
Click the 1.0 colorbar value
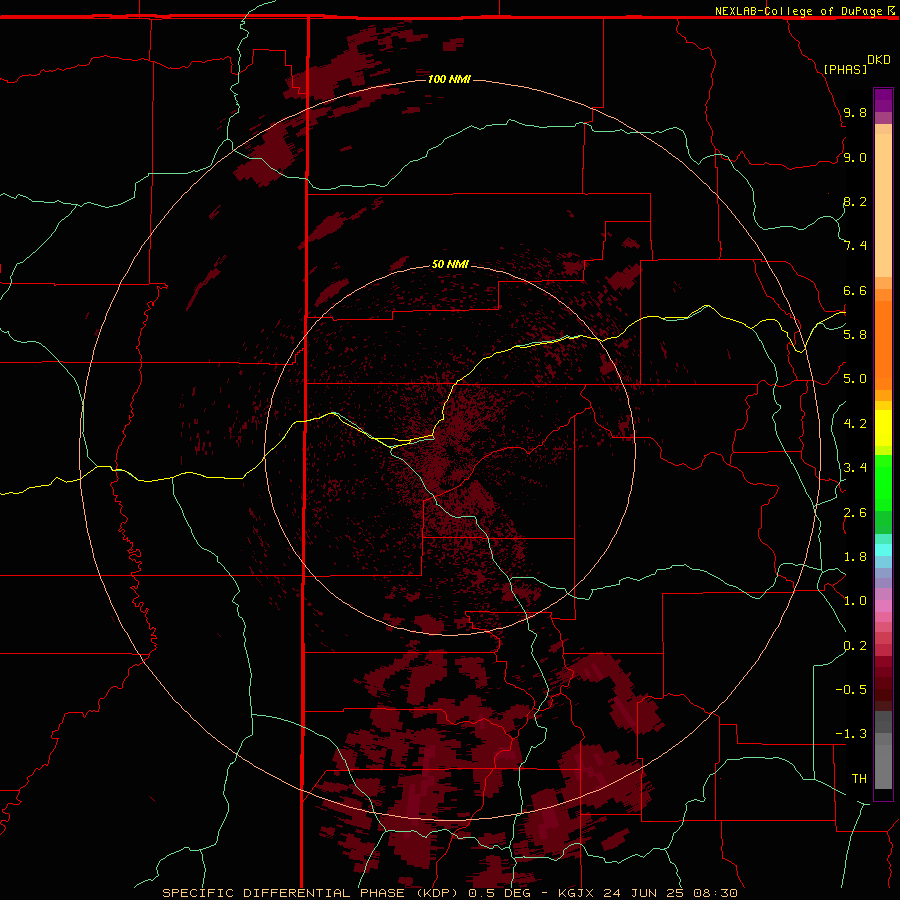click(855, 601)
